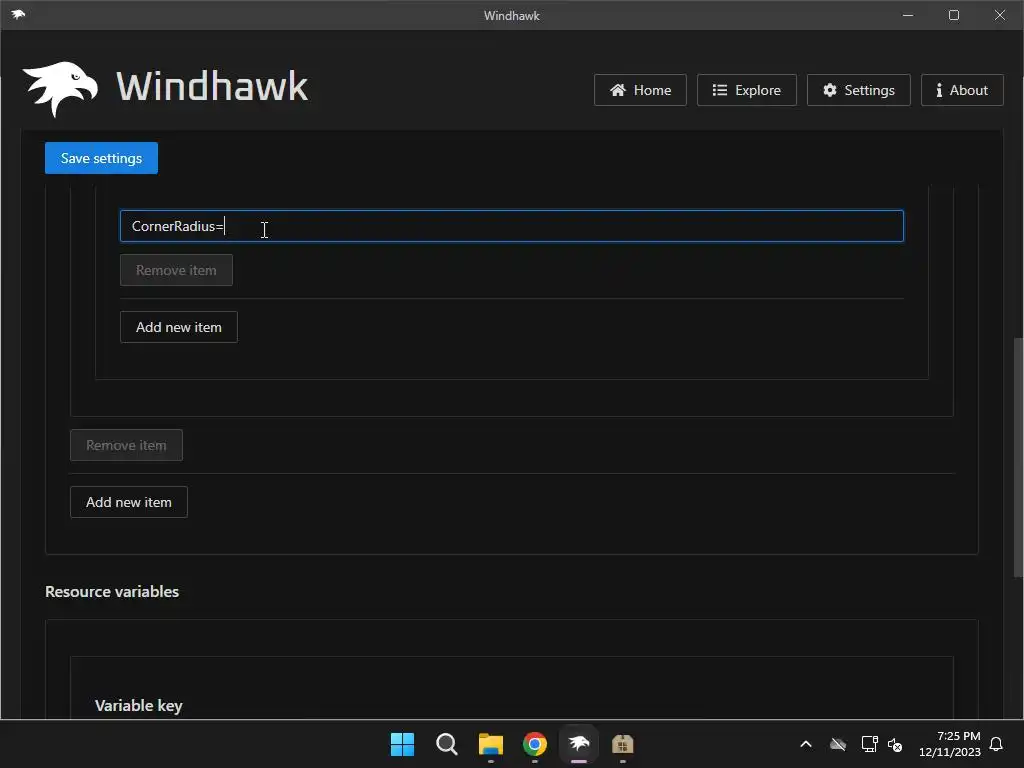Screen dimensions: 1024x768
Task: Click the muted volume tray icon
Action: [x=895, y=744]
